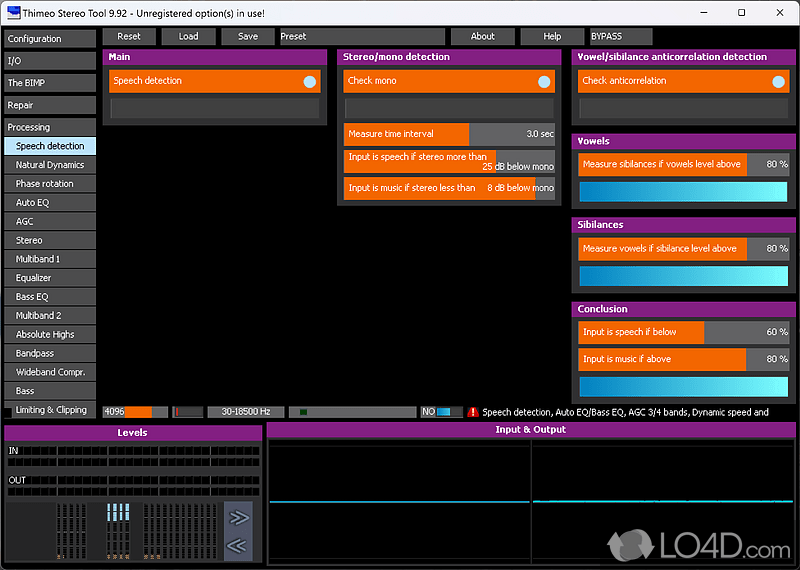Viewport: 800px width, 570px height.
Task: Tick the small box beside Limiting & Clipping
Action: 8,412
